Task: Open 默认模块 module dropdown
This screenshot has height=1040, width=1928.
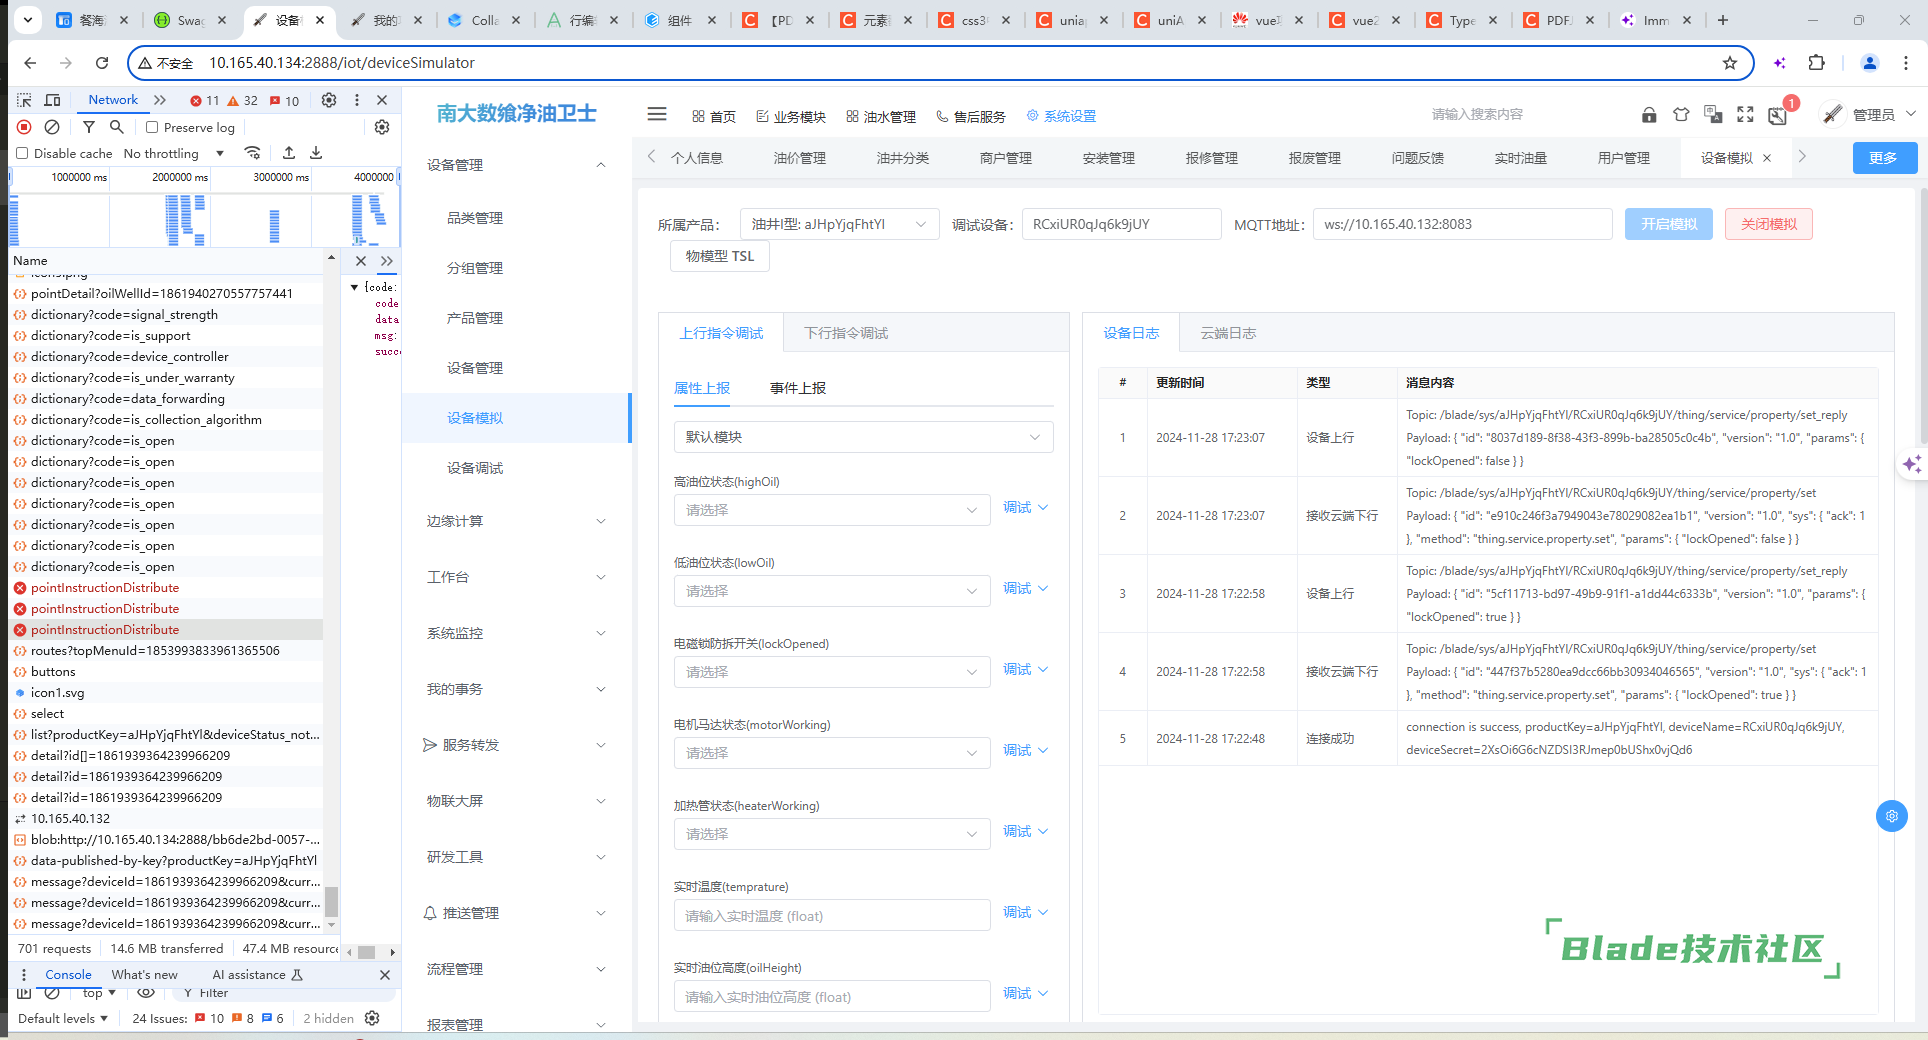Action: tap(864, 437)
